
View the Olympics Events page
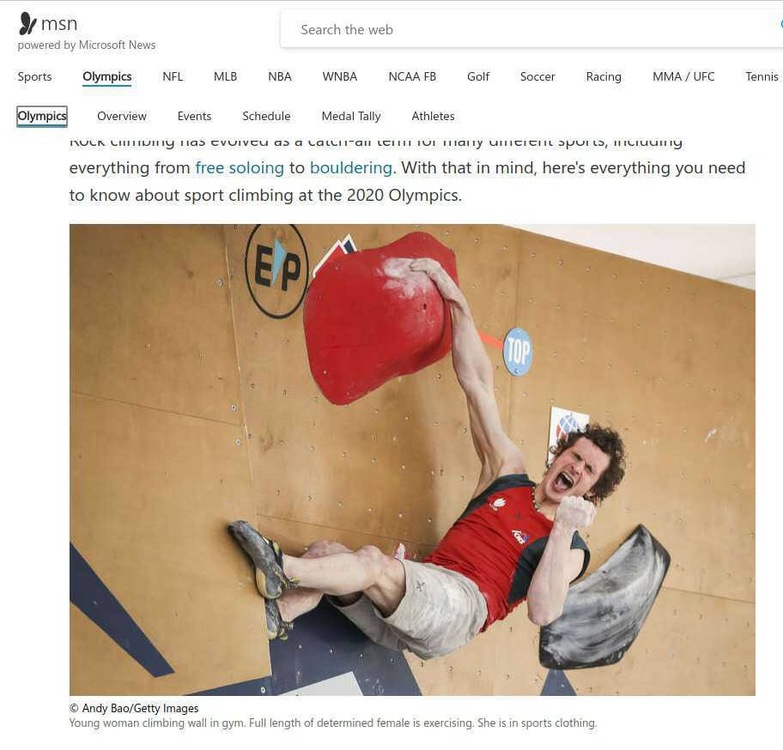194,116
